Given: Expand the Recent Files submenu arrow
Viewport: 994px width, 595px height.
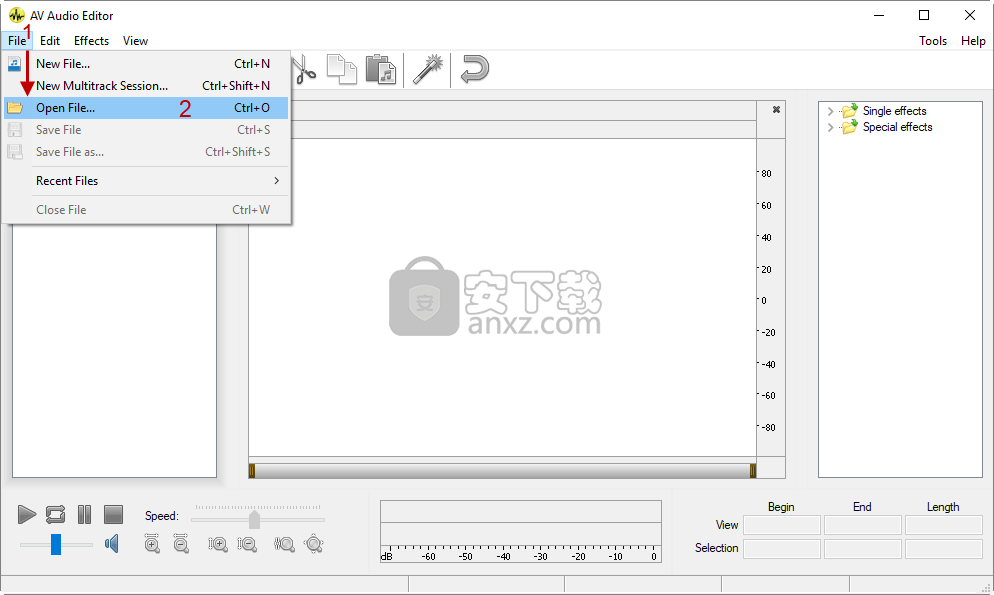Looking at the screenshot, I should 276,181.
